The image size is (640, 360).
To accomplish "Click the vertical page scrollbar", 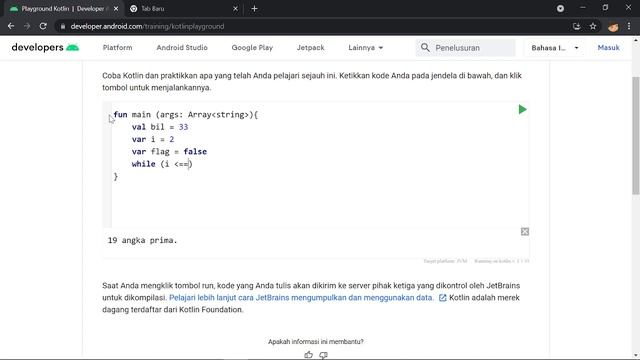I will point(636,135).
